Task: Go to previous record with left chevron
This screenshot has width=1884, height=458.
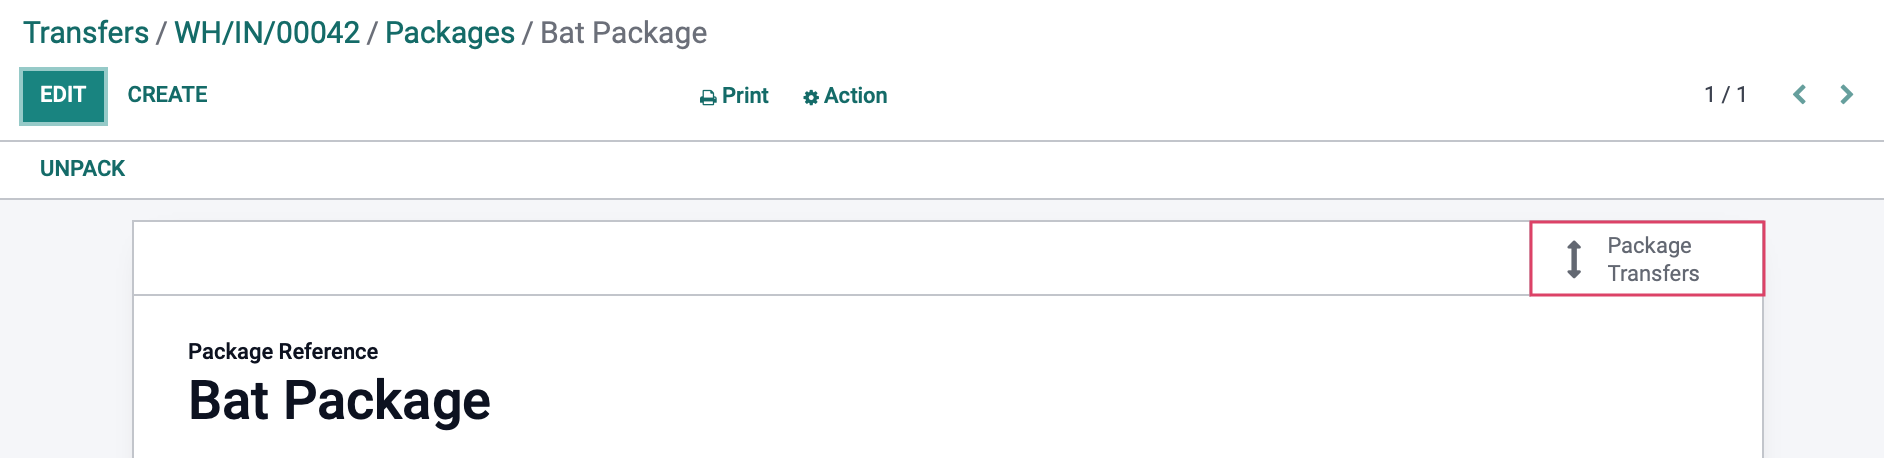Action: (x=1800, y=95)
